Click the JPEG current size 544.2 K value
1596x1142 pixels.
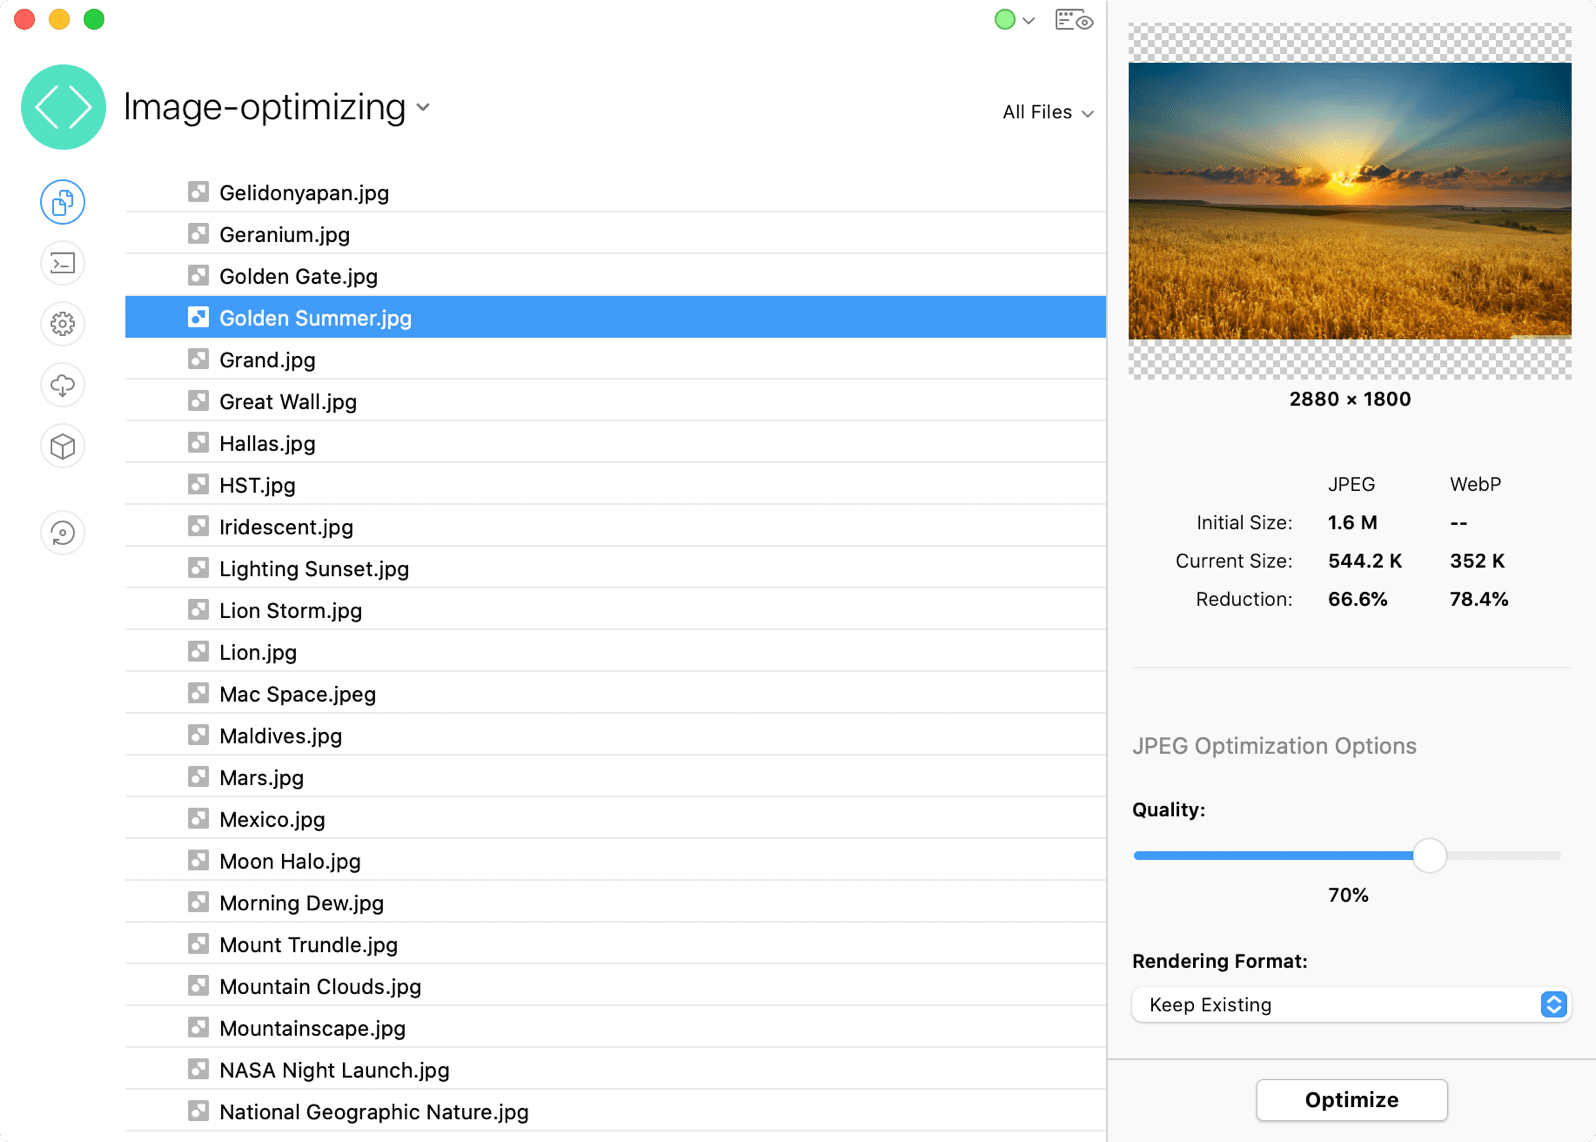1365,561
